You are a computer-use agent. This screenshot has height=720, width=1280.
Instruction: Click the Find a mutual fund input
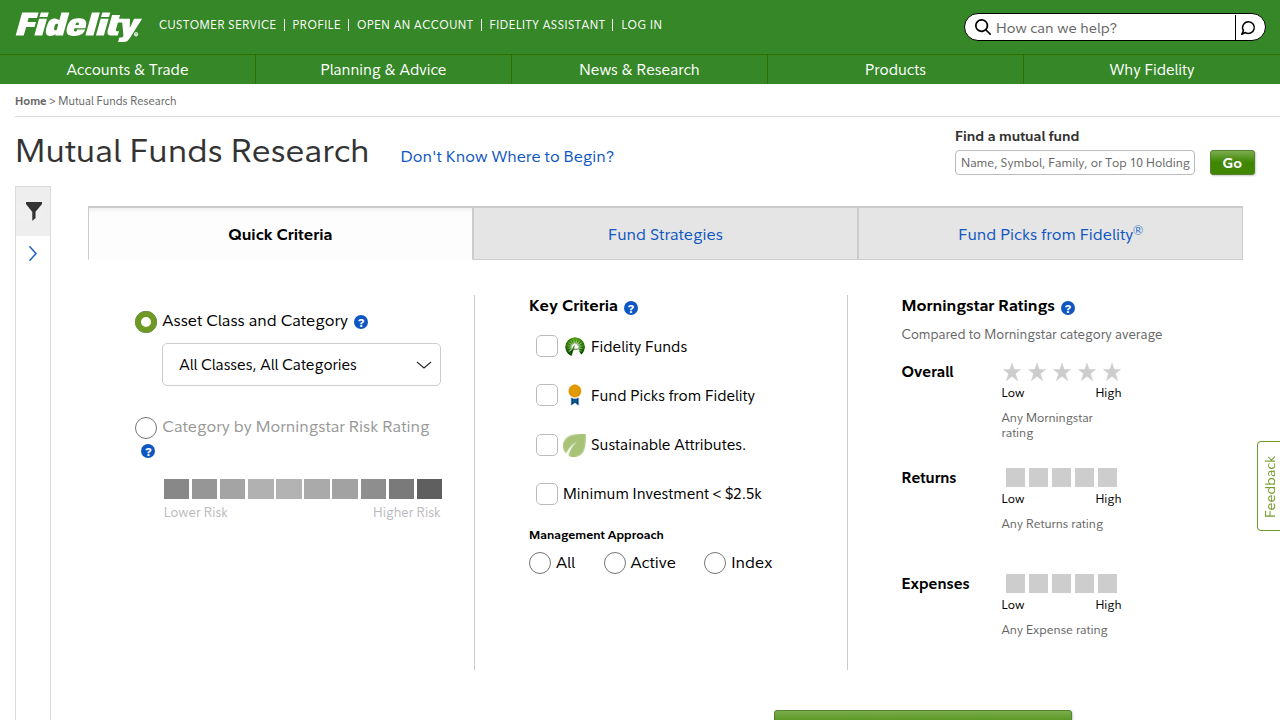pyautogui.click(x=1075, y=163)
